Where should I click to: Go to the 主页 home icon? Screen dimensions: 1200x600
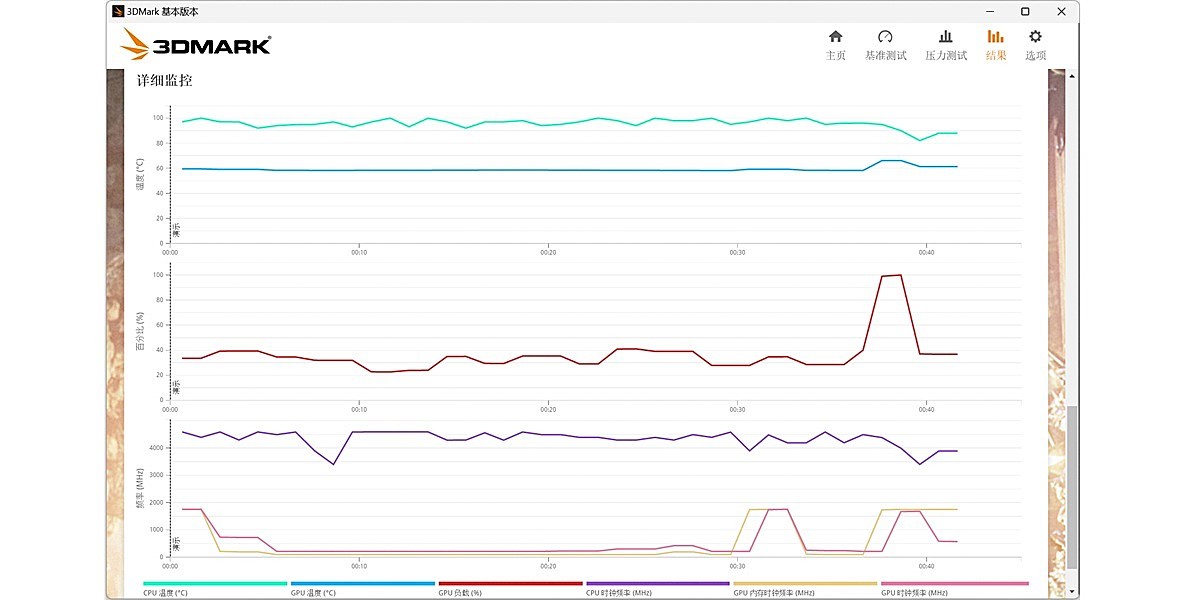pos(835,44)
